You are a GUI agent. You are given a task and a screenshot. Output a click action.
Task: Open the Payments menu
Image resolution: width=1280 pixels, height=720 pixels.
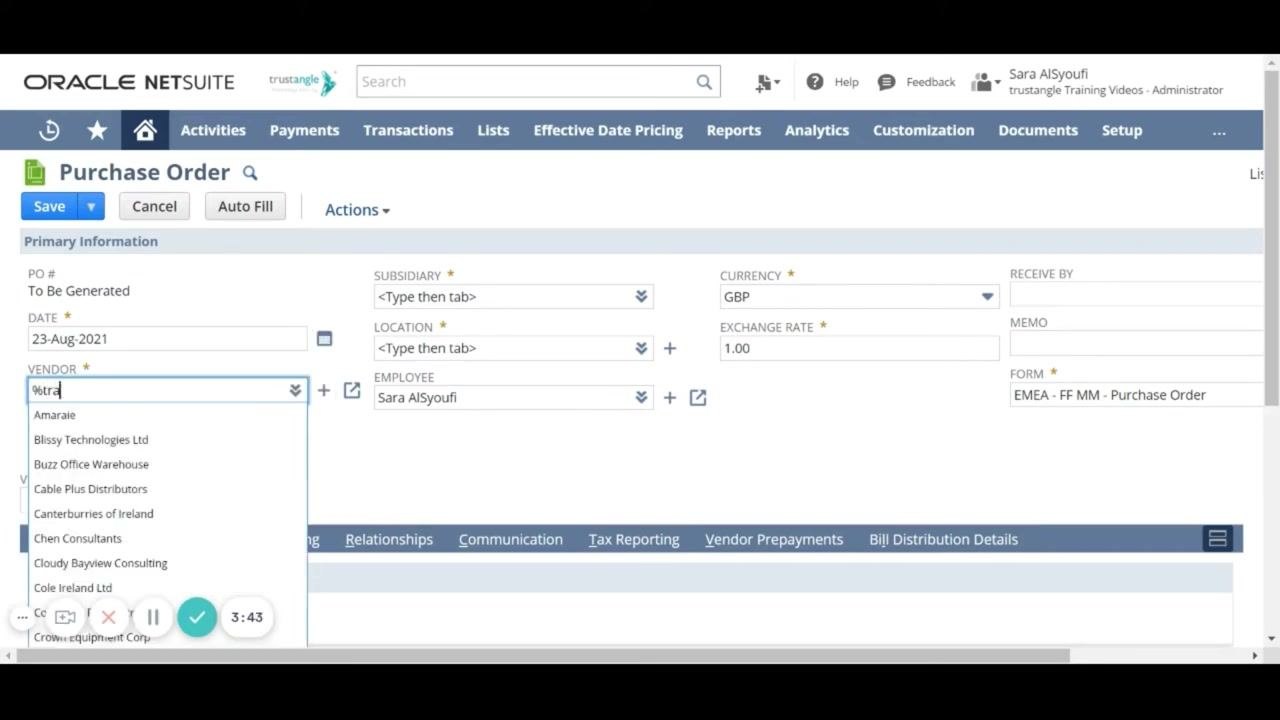click(305, 130)
